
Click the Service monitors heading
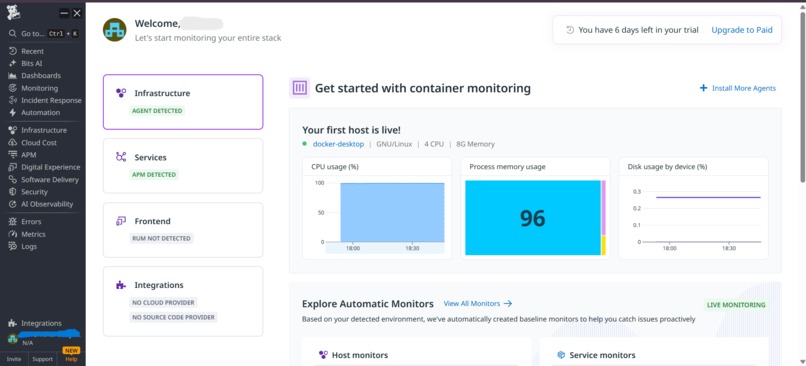pyautogui.click(x=602, y=355)
